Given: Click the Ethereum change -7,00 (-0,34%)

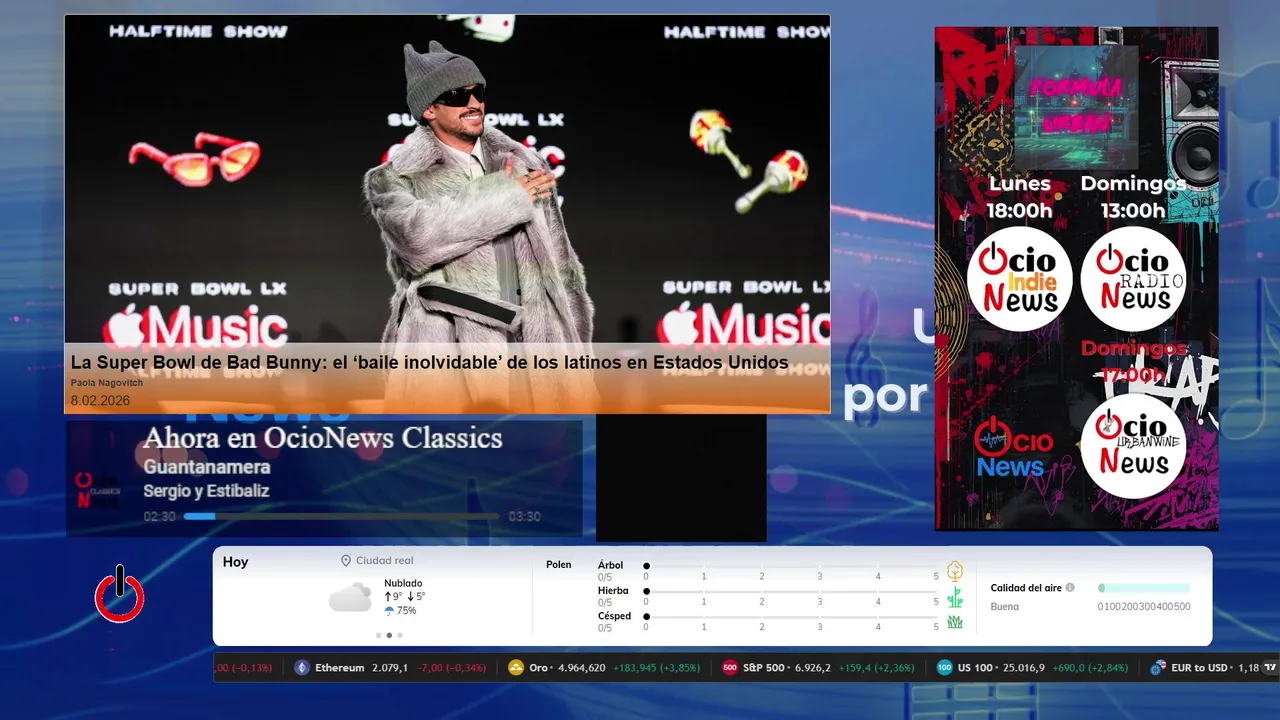Looking at the screenshot, I should point(451,668).
